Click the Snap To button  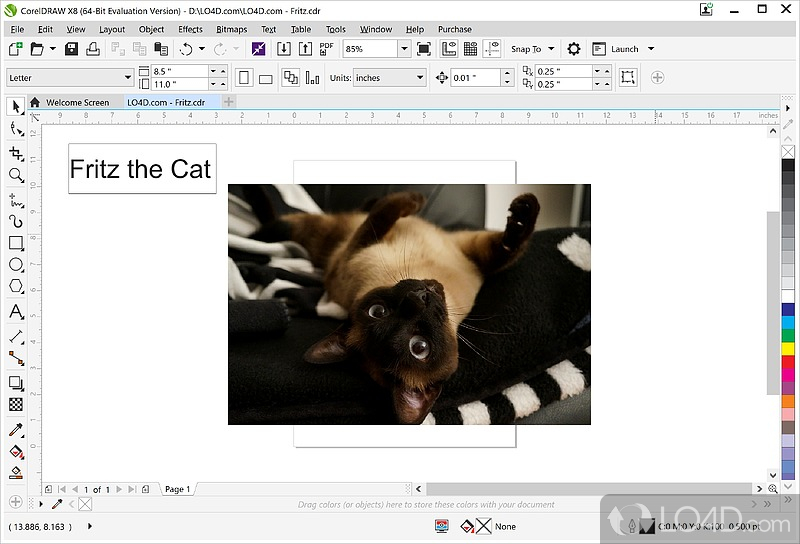(x=526, y=49)
